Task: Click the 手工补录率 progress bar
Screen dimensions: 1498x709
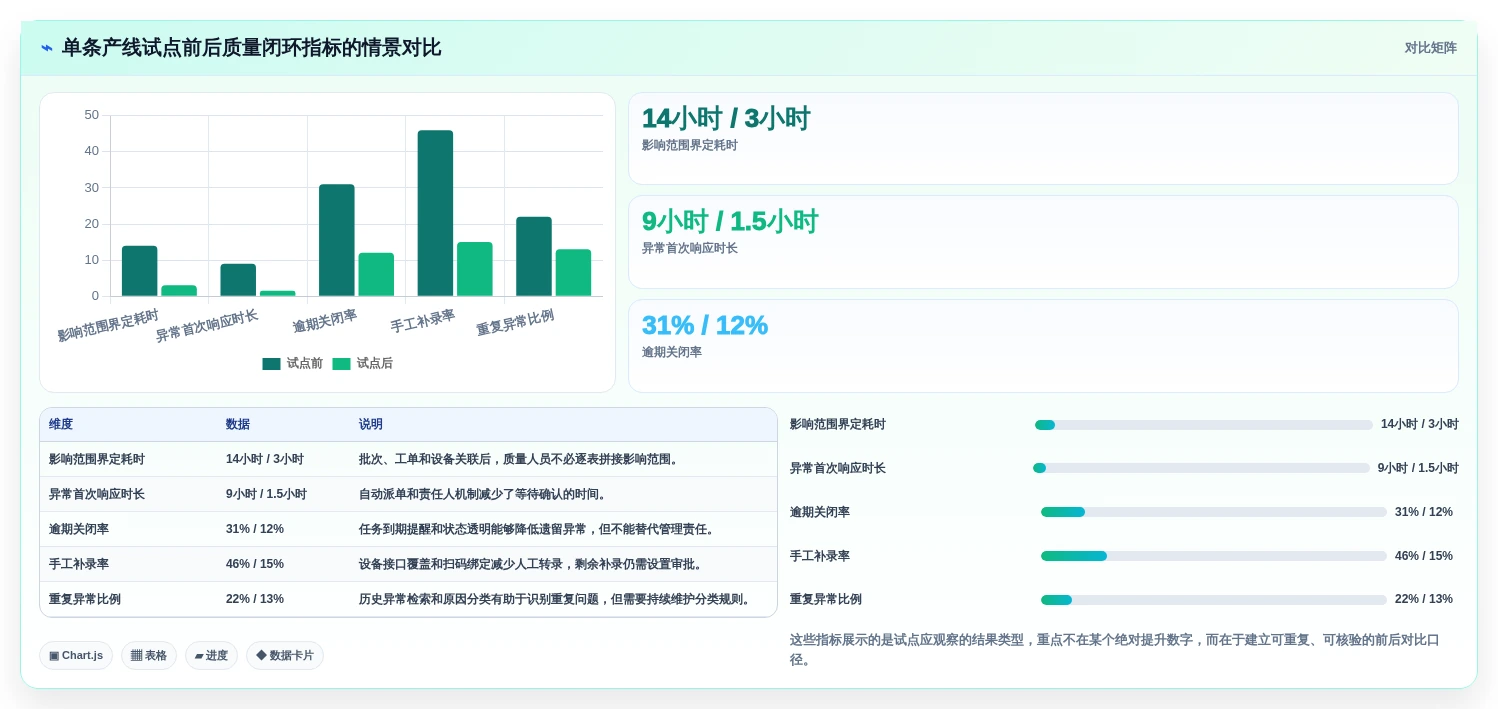Action: coord(1213,556)
